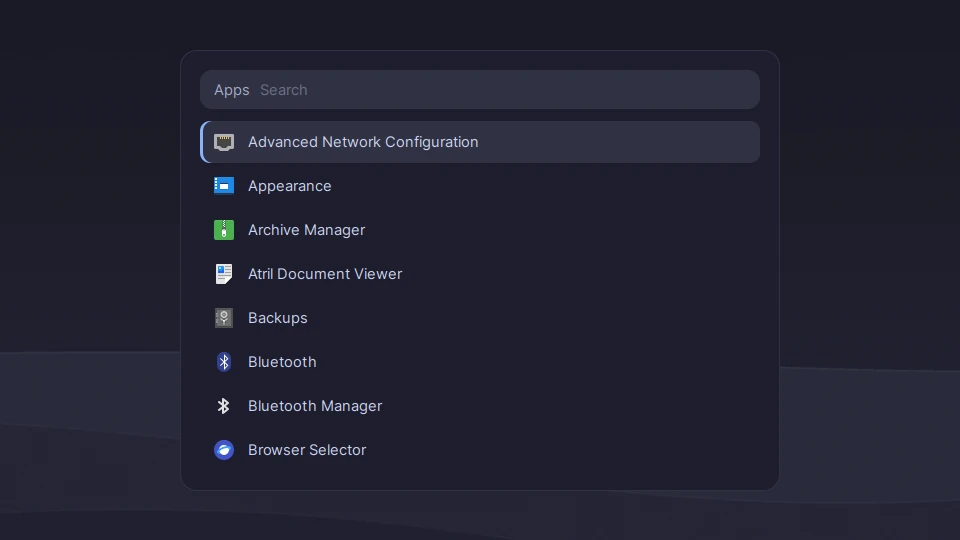Open "Atril Document Viewer" entry
Image resolution: width=960 pixels, height=540 pixels.
[x=480, y=274]
